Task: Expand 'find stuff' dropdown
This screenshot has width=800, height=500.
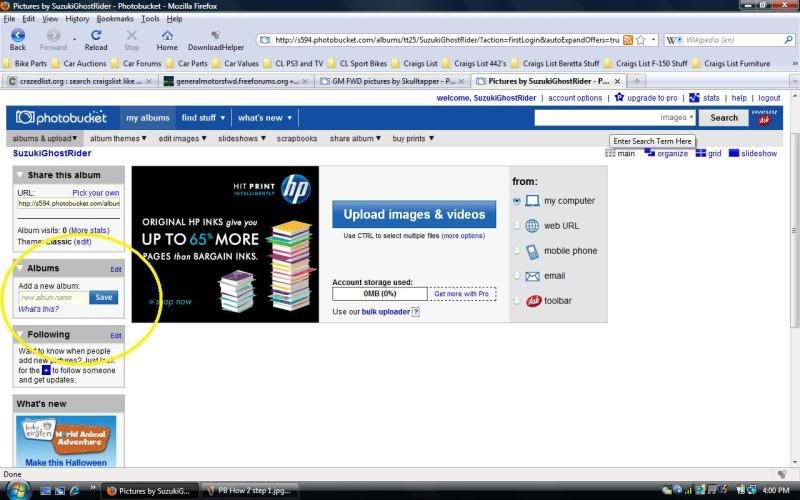Action: pyautogui.click(x=203, y=118)
